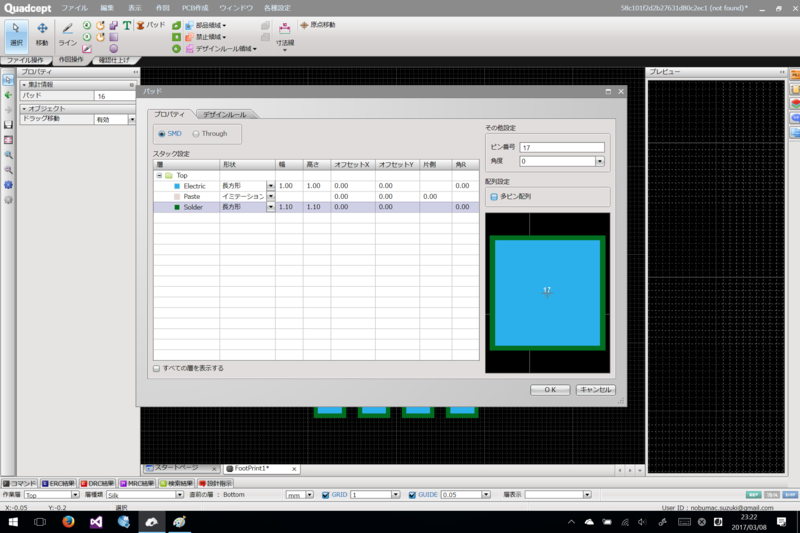Open the 寸法線 dimension line tool
This screenshot has height=533, width=800.
(285, 36)
